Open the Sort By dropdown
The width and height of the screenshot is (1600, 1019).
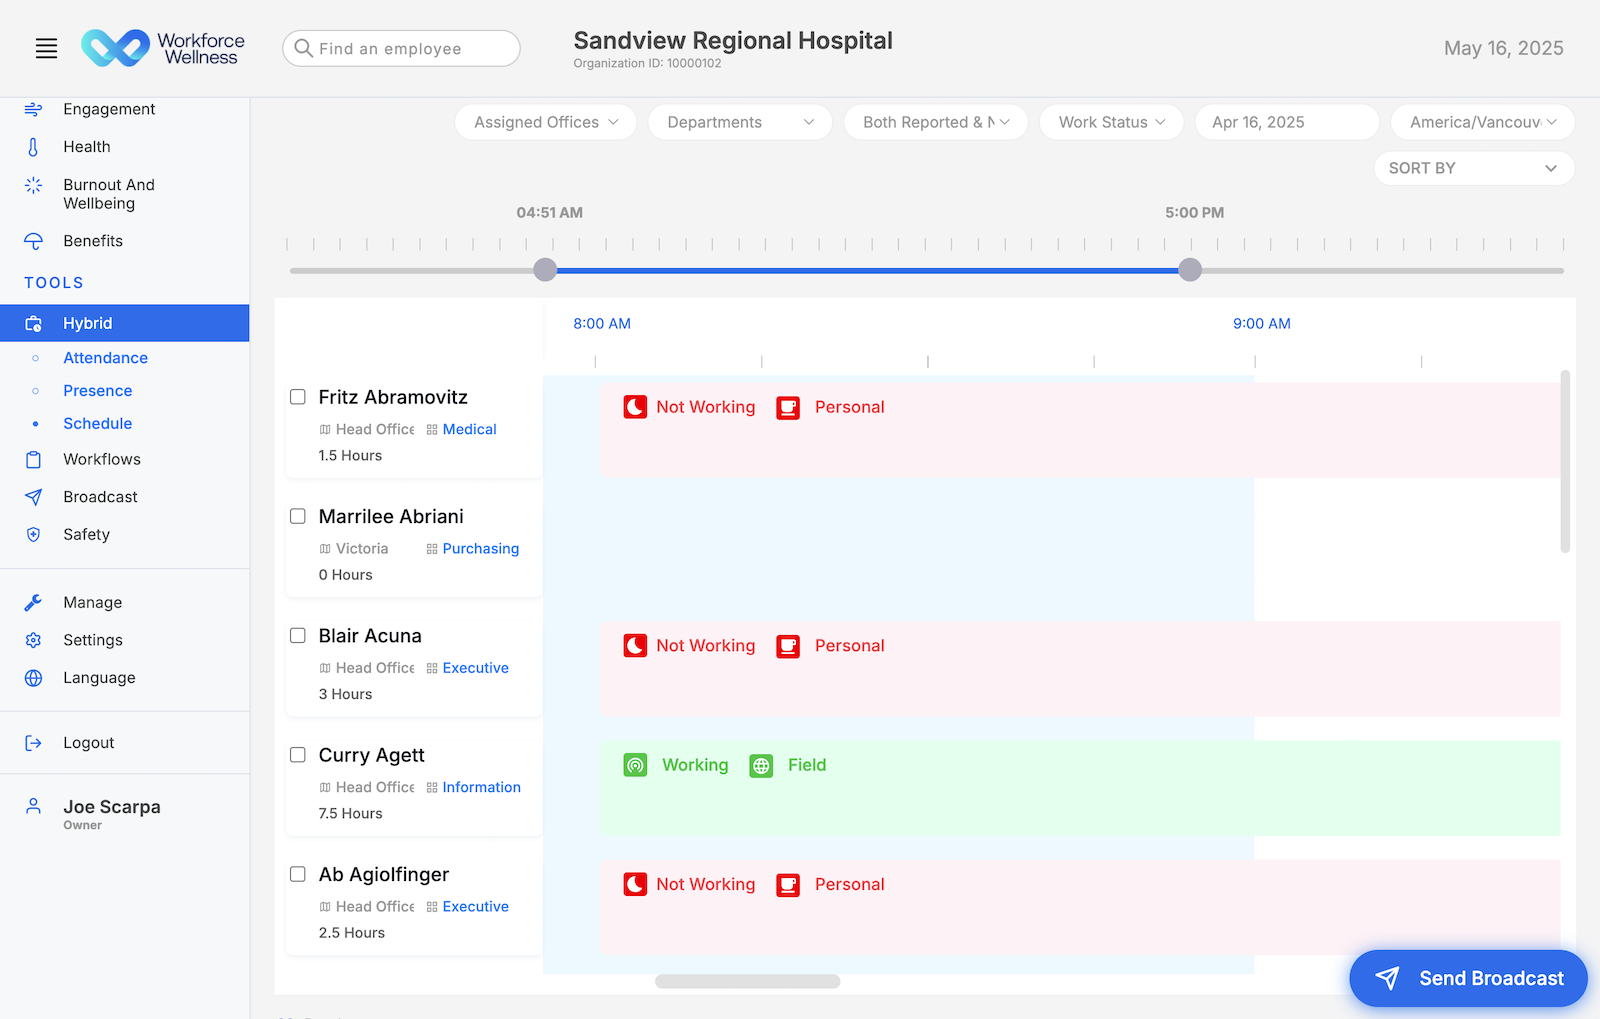coord(1473,168)
